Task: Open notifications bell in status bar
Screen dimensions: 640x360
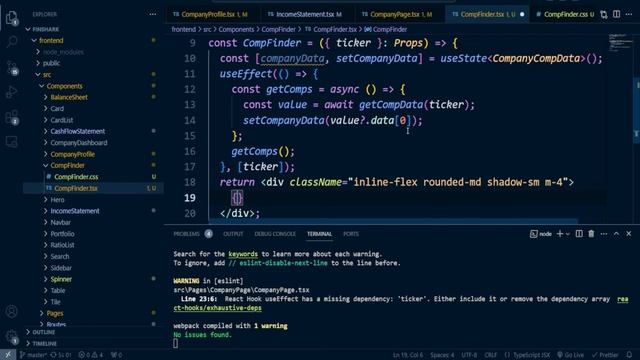Action: (x=629, y=355)
